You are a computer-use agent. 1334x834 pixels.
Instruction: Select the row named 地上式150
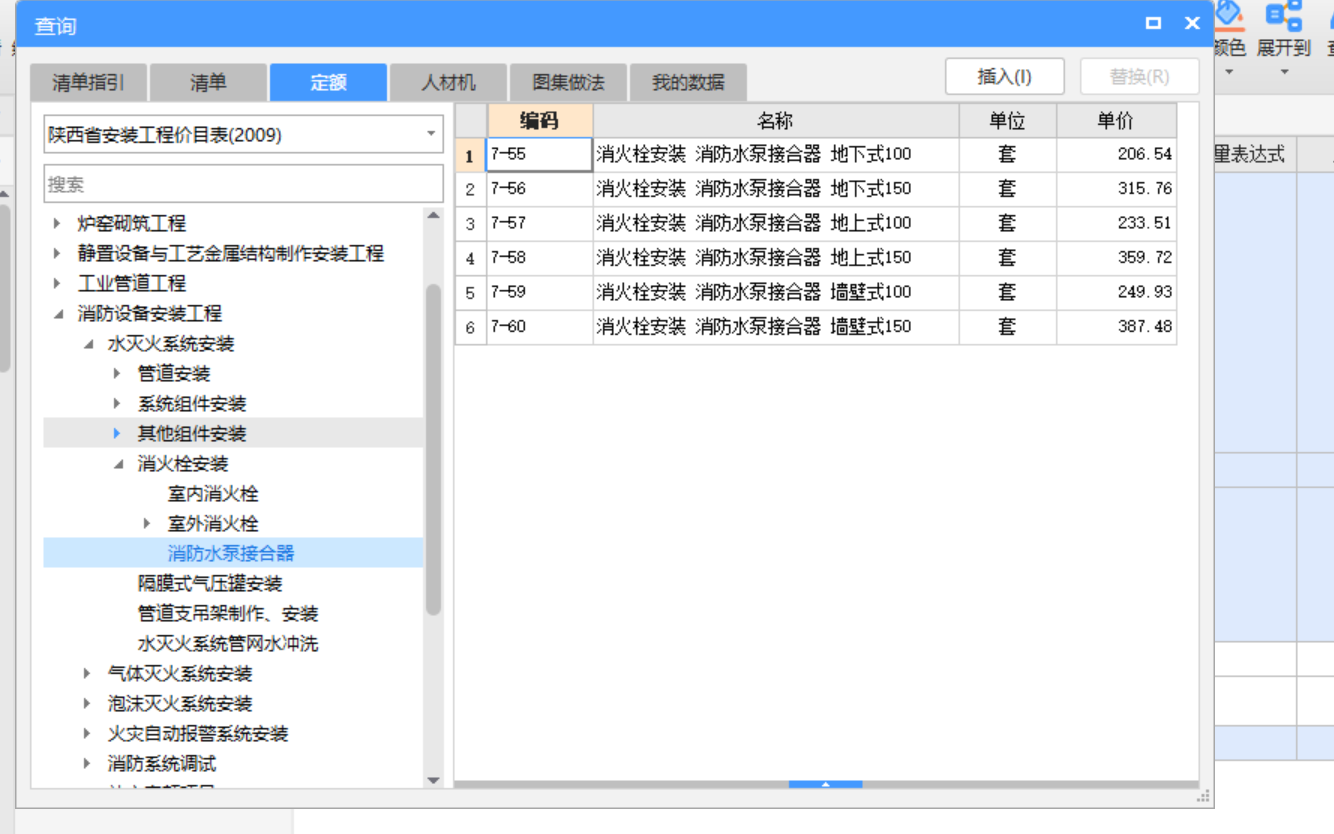tap(776, 258)
